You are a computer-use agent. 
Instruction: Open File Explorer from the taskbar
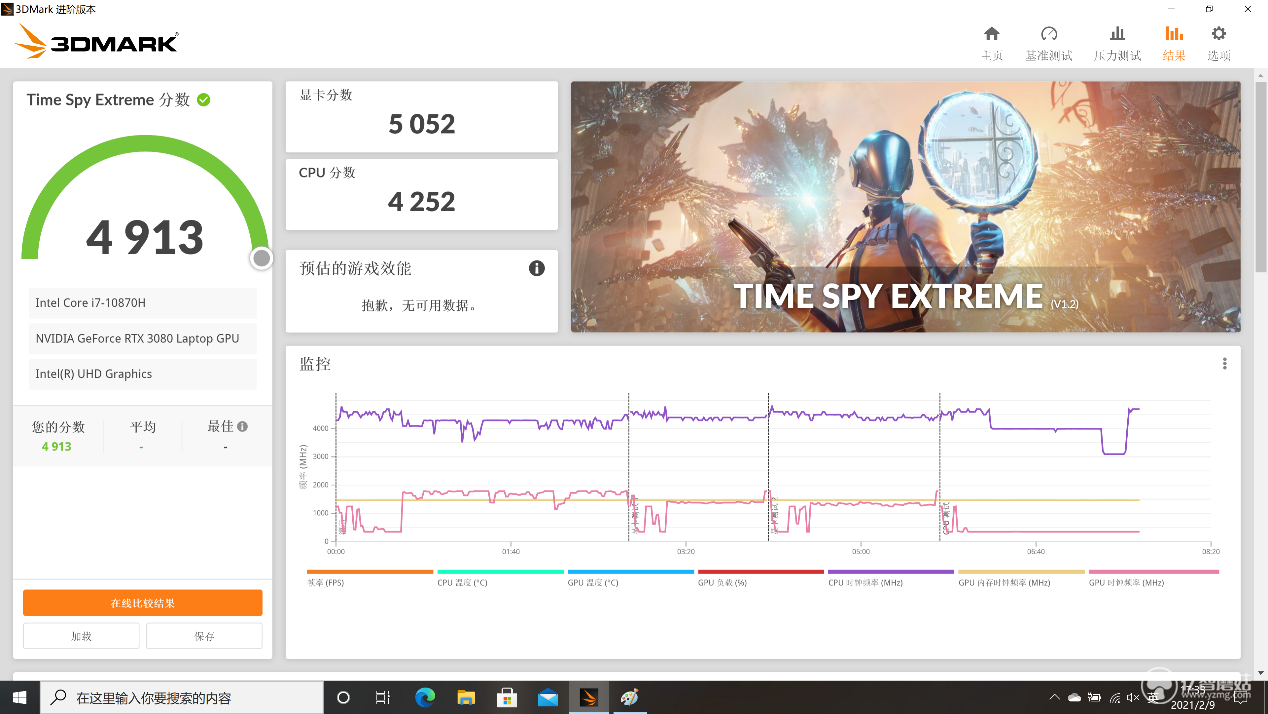coord(466,697)
